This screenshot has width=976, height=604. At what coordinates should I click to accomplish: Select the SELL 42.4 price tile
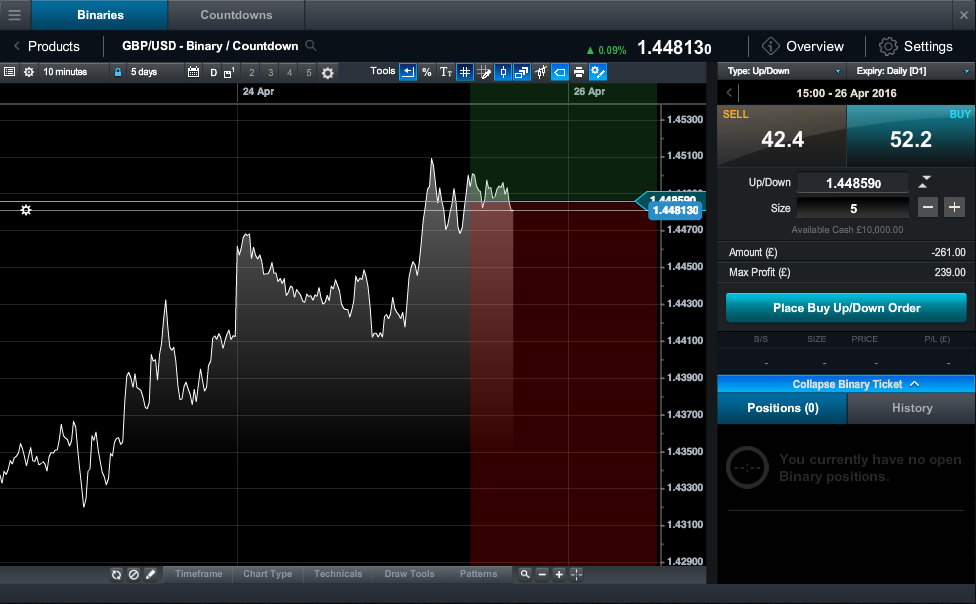pos(782,136)
